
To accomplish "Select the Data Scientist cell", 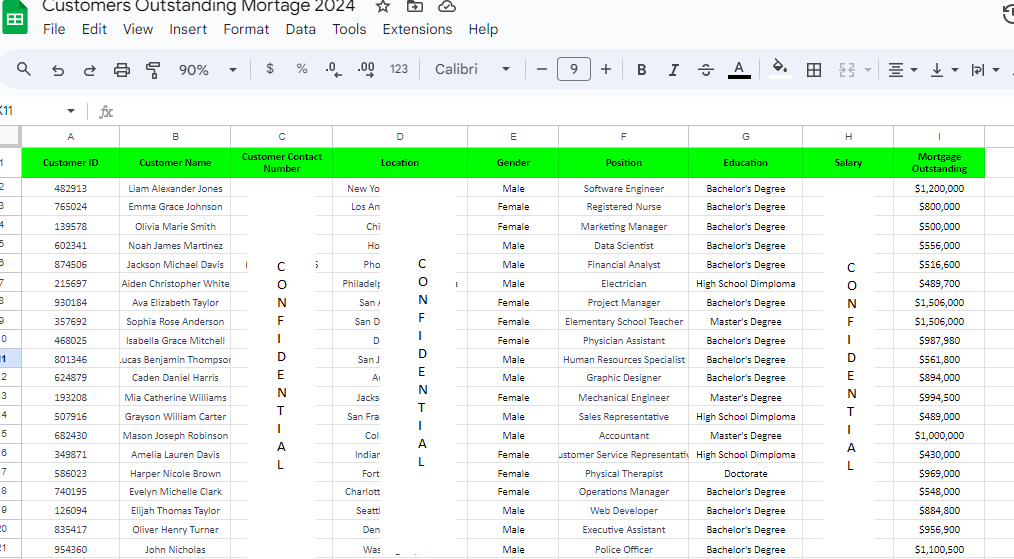I will click(623, 246).
